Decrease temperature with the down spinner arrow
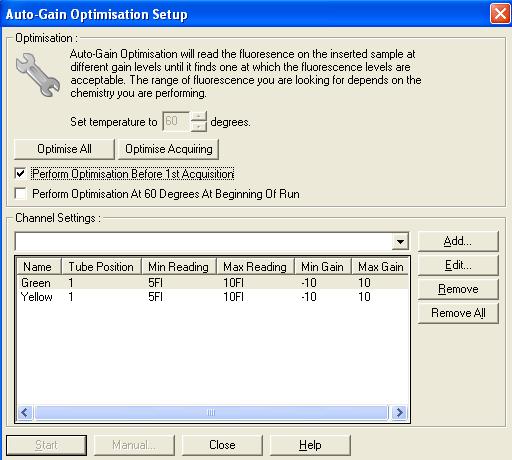This screenshot has height=460, width=512. (199, 126)
